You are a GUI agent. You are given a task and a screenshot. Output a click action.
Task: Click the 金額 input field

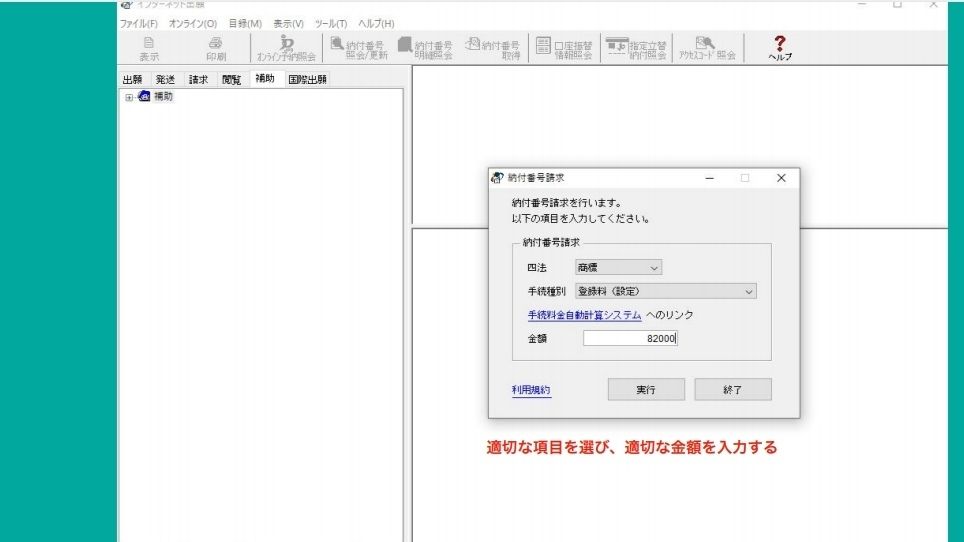click(x=630, y=339)
